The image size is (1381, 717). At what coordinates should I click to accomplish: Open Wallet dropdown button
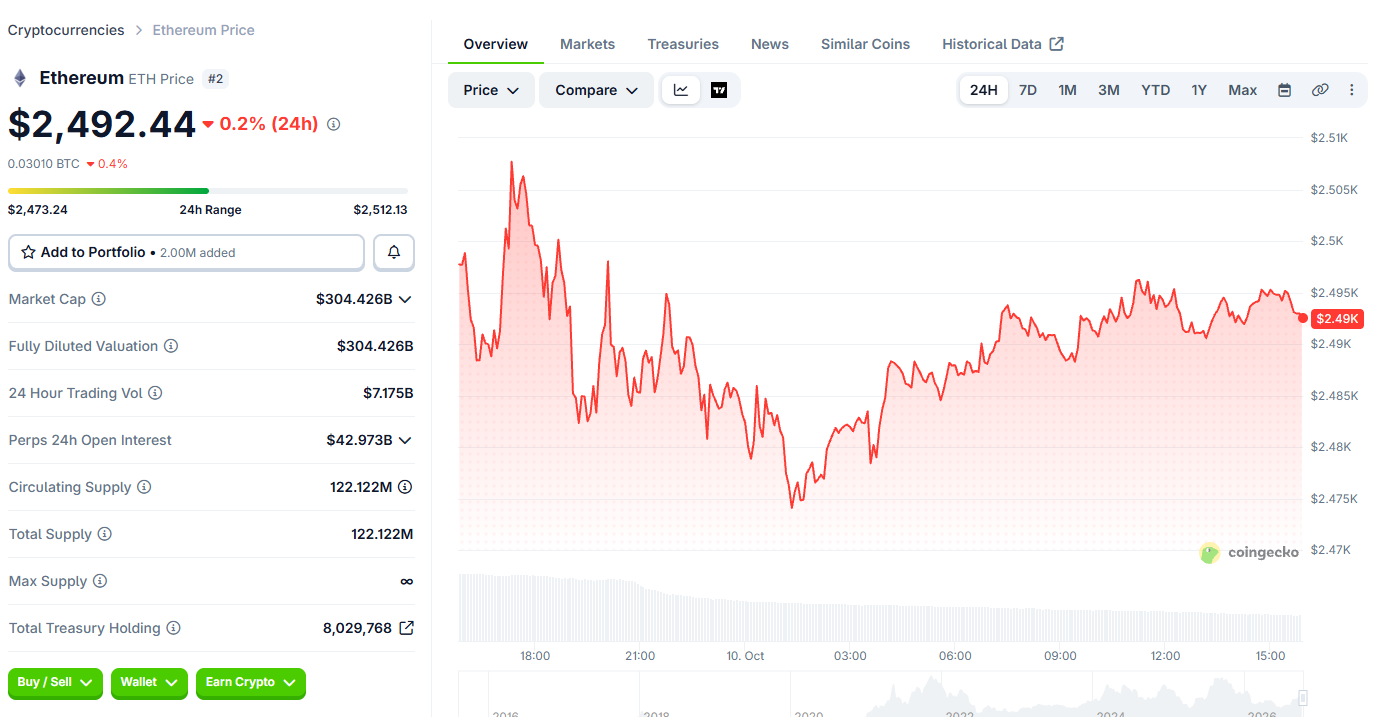pyautogui.click(x=149, y=683)
